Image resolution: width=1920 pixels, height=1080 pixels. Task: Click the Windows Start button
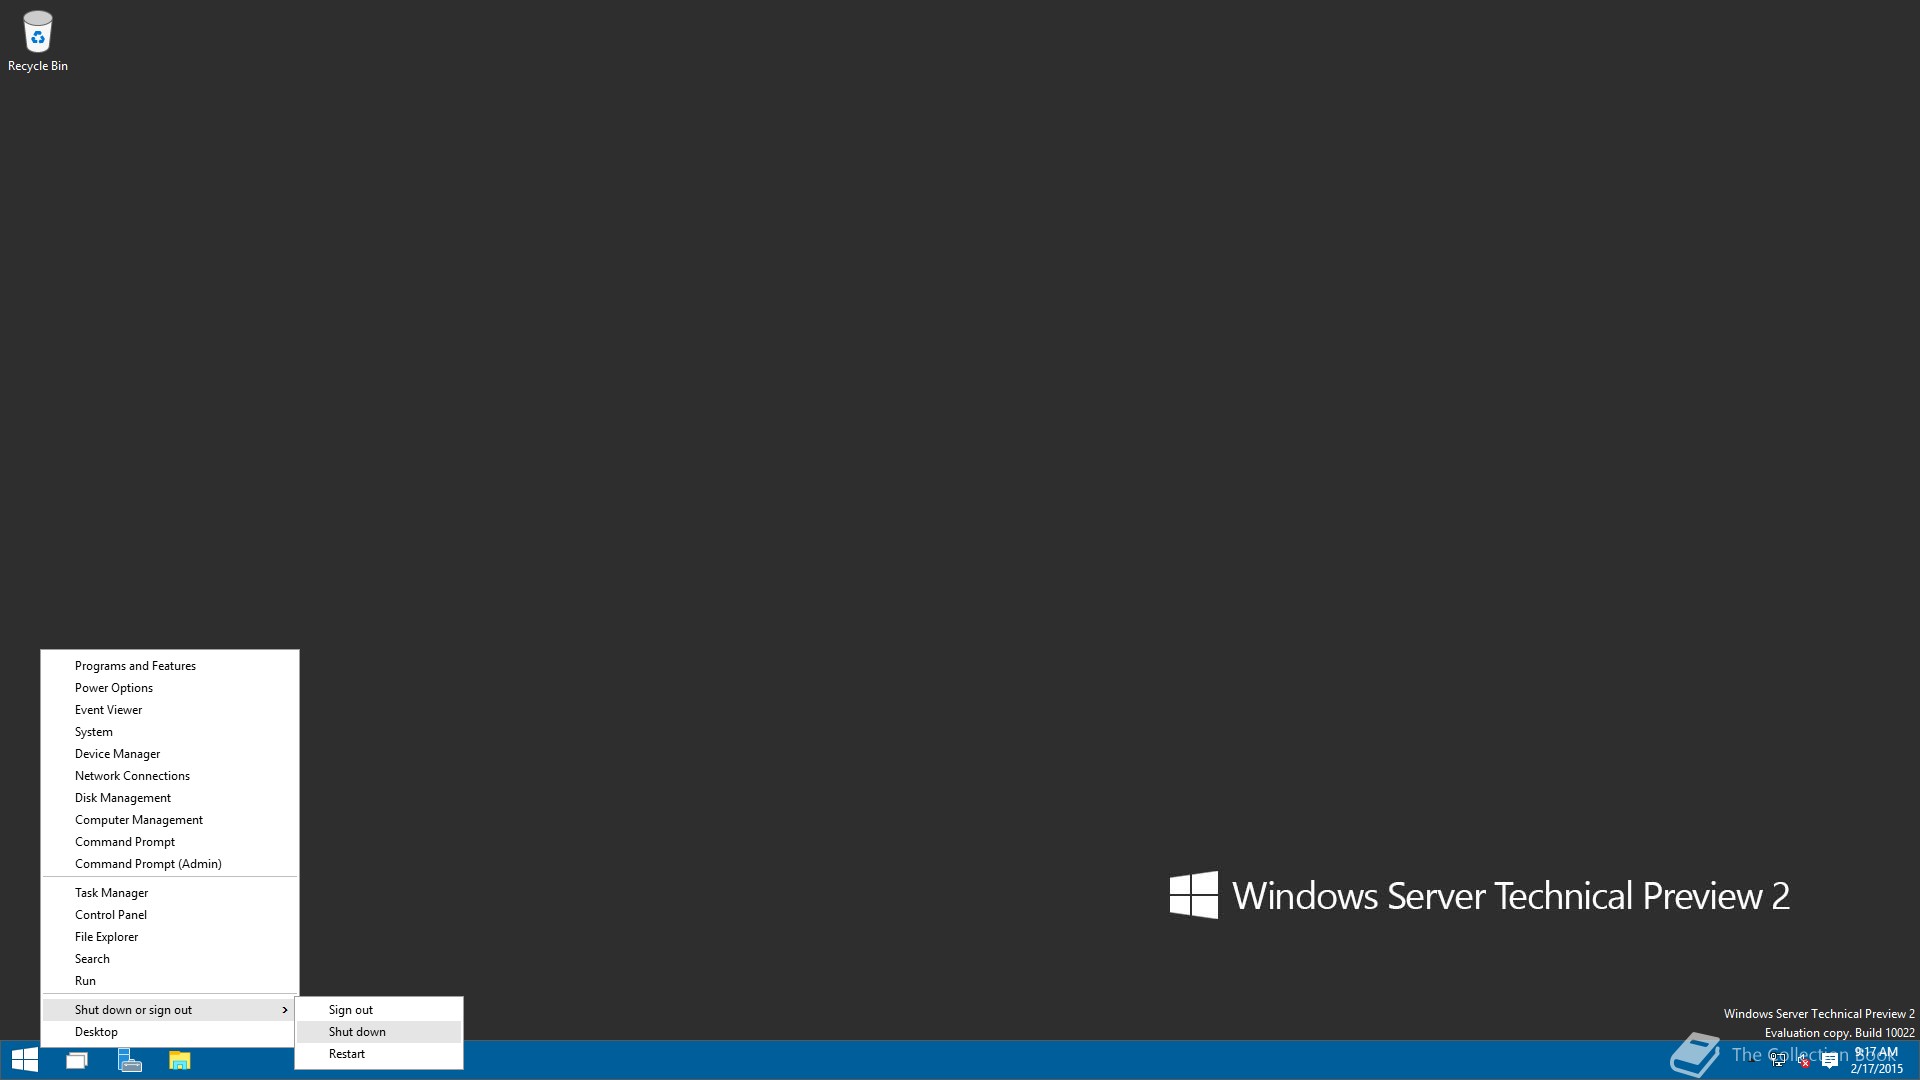[x=24, y=1060]
